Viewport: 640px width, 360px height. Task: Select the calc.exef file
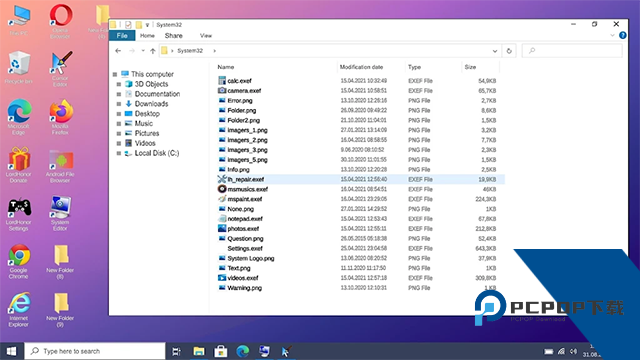tap(239, 81)
